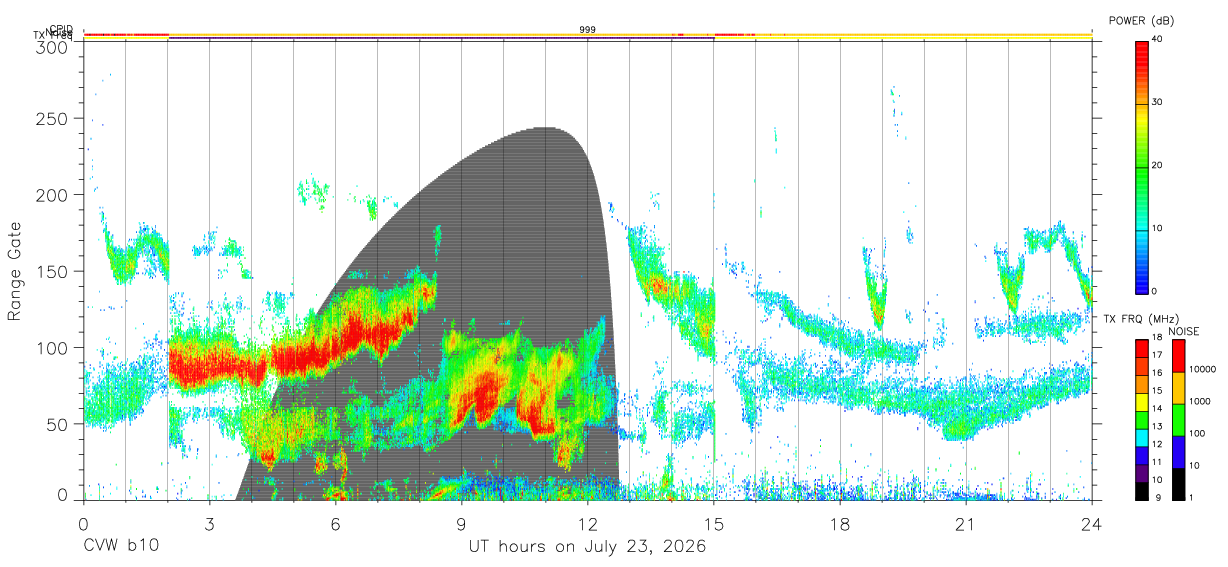1228x567 pixels.
Task: Click the 'UT hours on July 23, 2026' title
Action: point(588,547)
